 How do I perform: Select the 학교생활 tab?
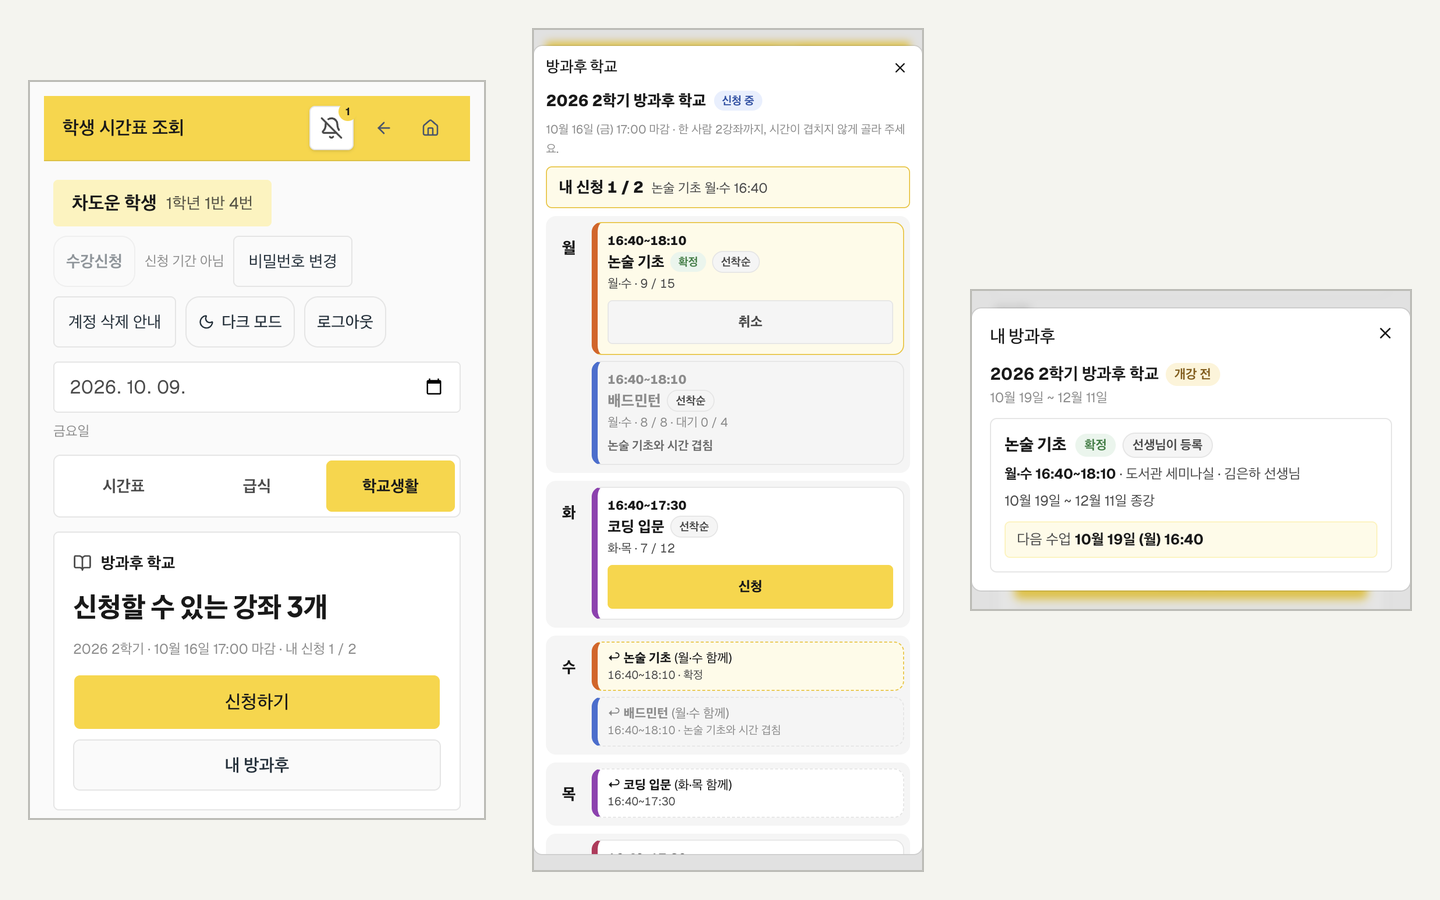point(390,486)
